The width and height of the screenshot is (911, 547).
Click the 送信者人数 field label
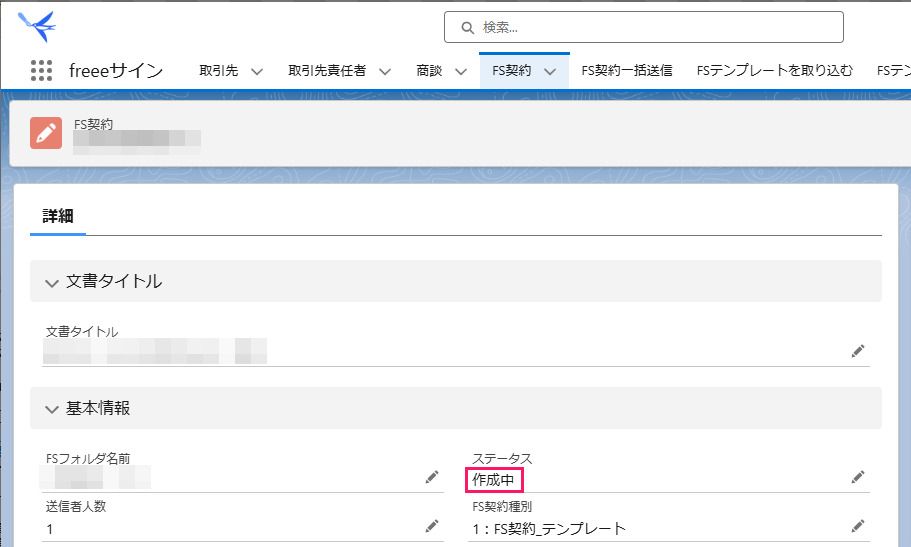point(76,506)
